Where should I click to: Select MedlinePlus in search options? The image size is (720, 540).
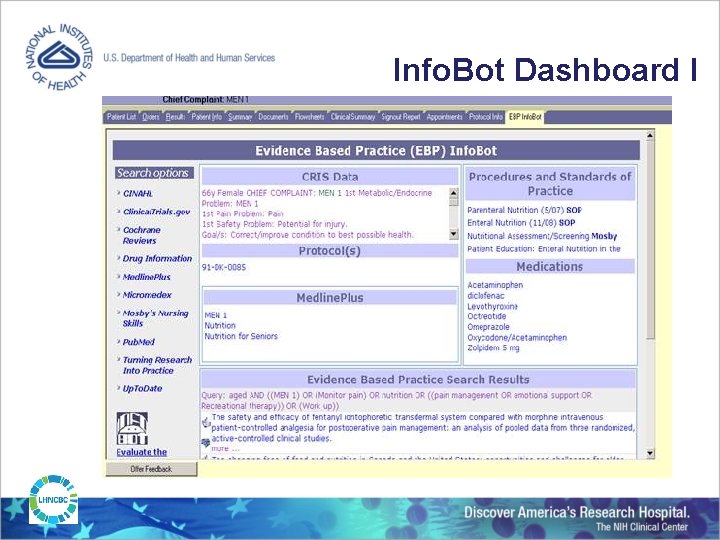(x=146, y=277)
